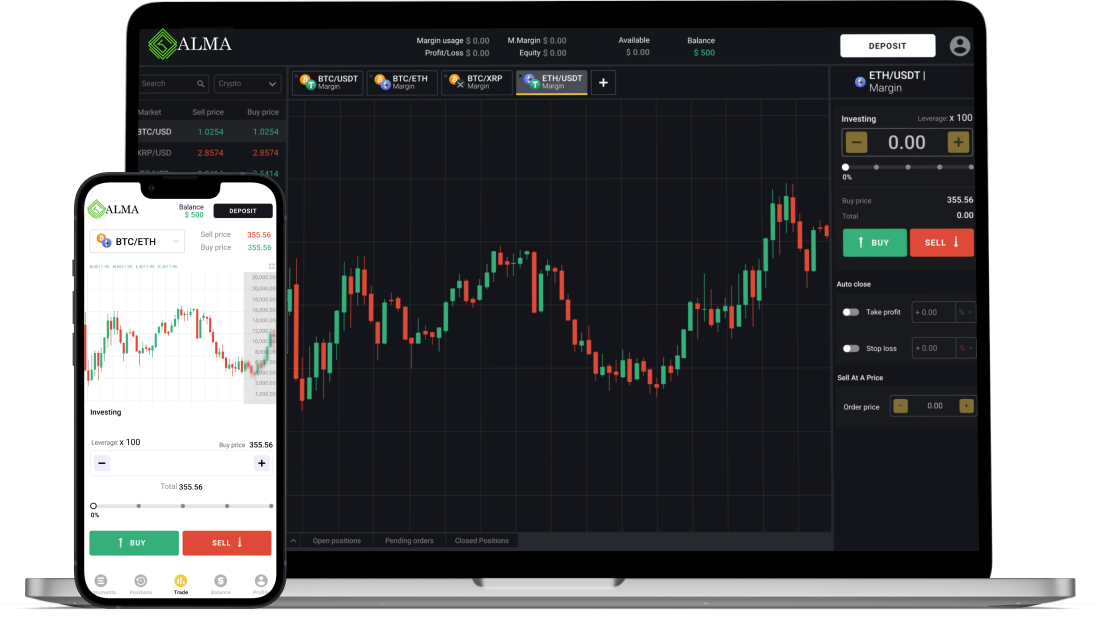Expand the bottom positions panel chevron
Screen dimensions: 1096x618
(x=293, y=541)
